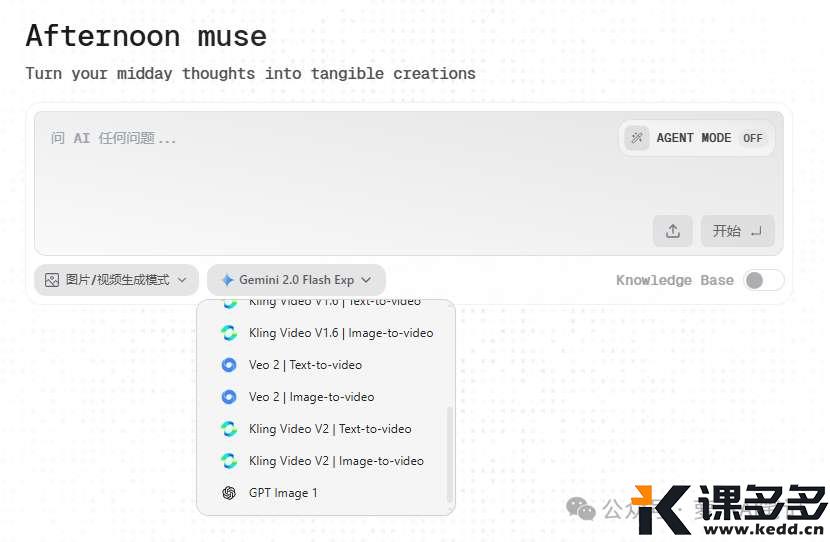
Task: Click the OpenAI icon beside GPT Image 1
Action: tap(229, 493)
